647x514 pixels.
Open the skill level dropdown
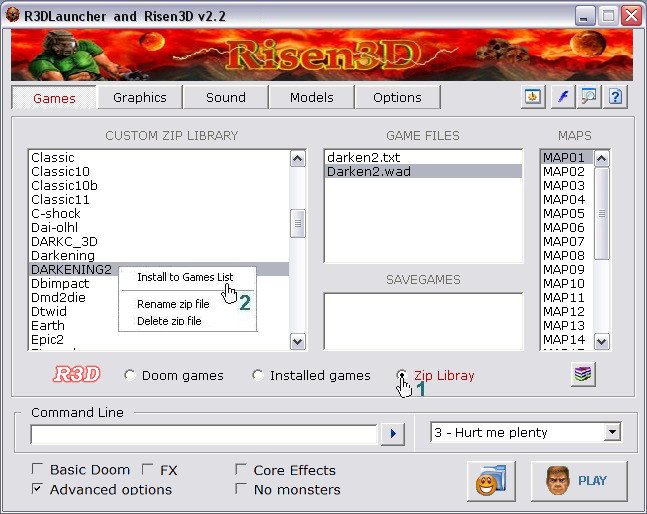[613, 432]
